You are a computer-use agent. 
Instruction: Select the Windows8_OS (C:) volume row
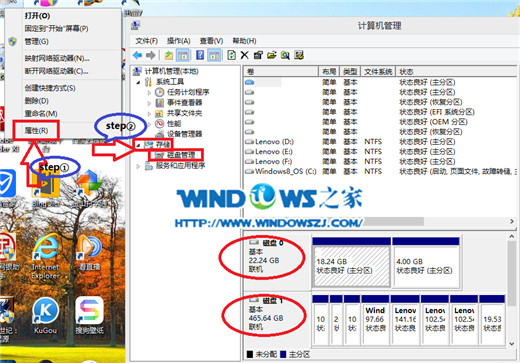pos(380,171)
